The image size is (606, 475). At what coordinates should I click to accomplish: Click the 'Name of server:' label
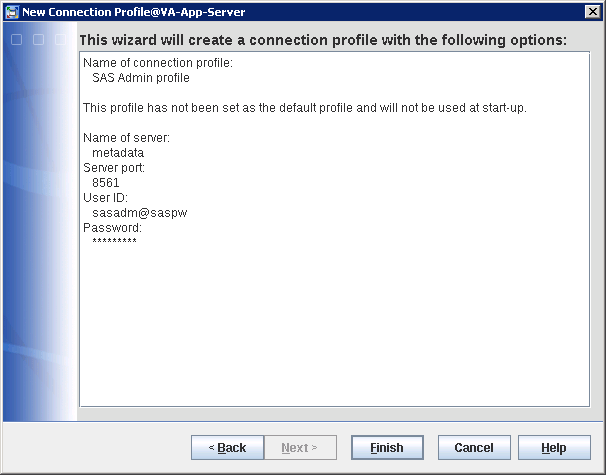coord(127,137)
